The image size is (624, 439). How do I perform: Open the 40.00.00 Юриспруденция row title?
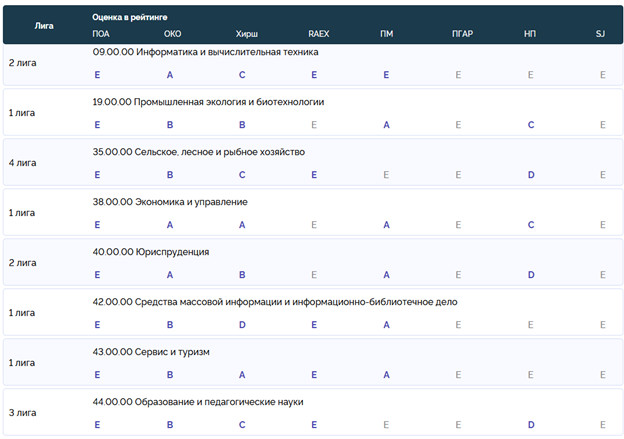click(x=150, y=252)
